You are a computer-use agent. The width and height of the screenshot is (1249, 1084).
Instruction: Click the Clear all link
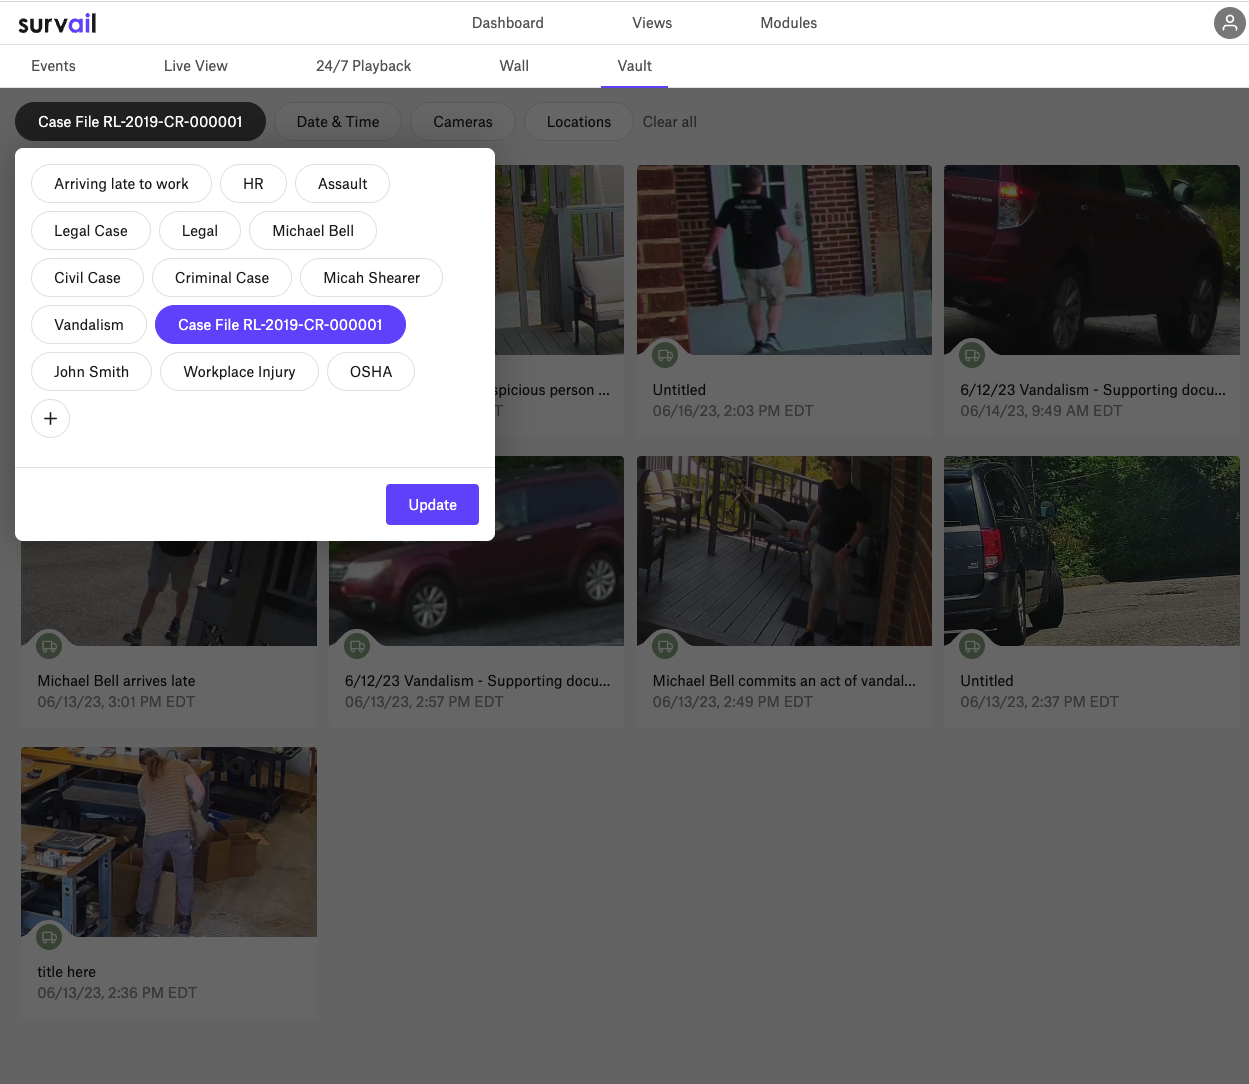pyautogui.click(x=670, y=122)
